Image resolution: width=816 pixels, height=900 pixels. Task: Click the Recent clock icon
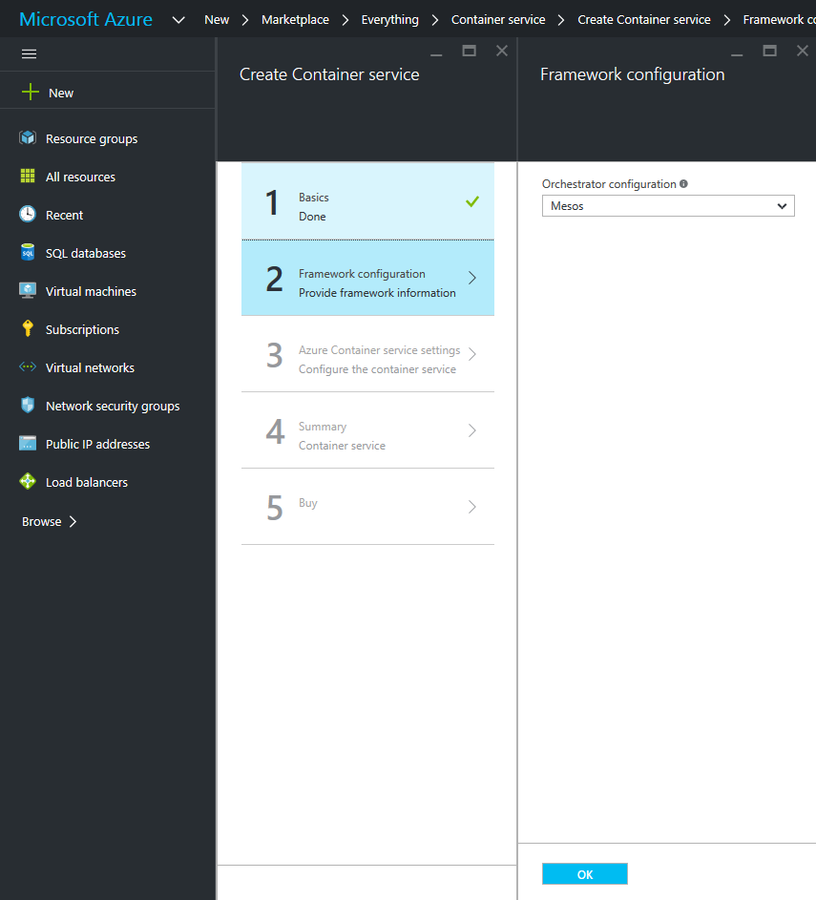click(x=28, y=214)
